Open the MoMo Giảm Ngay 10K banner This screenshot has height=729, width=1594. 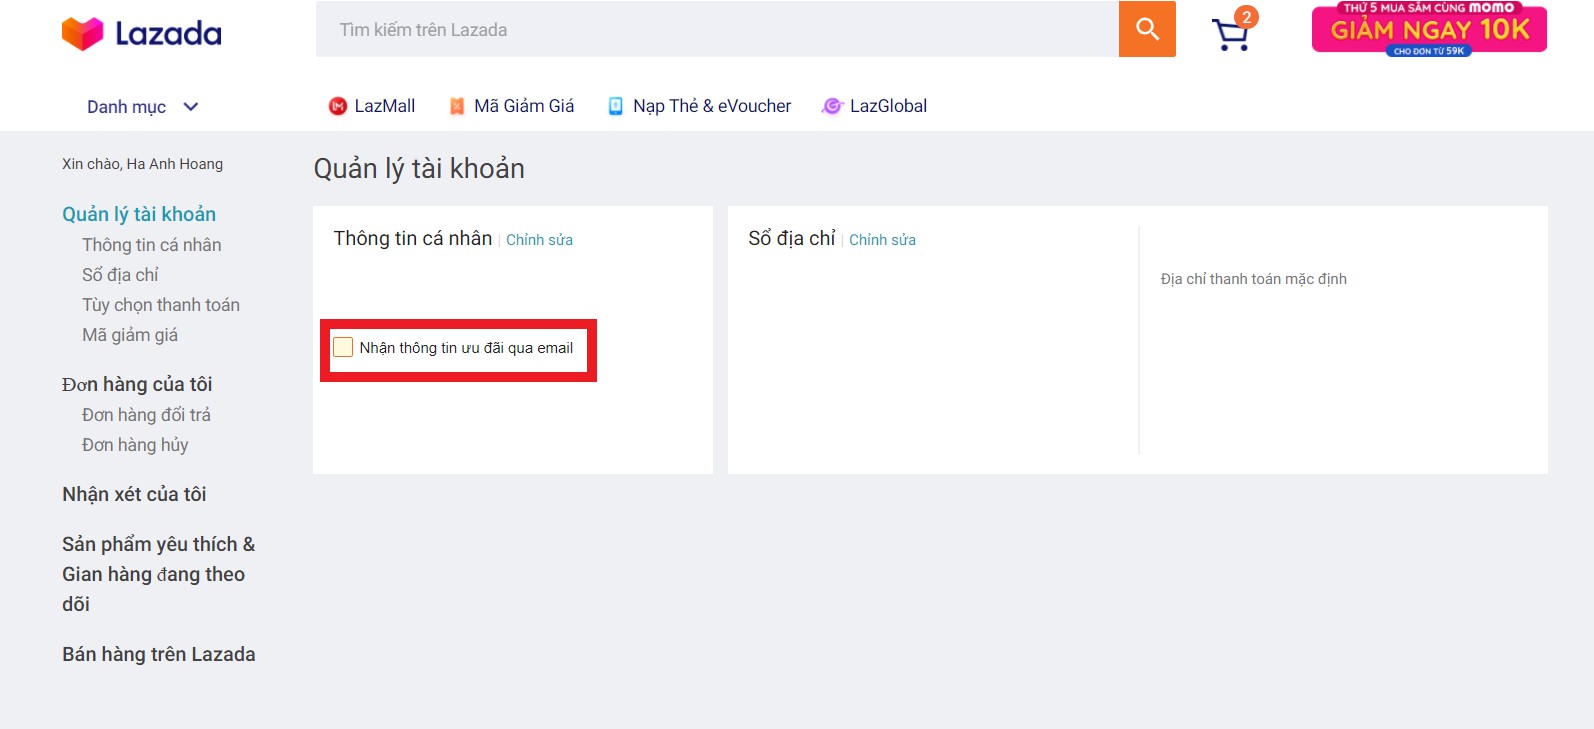point(1429,29)
